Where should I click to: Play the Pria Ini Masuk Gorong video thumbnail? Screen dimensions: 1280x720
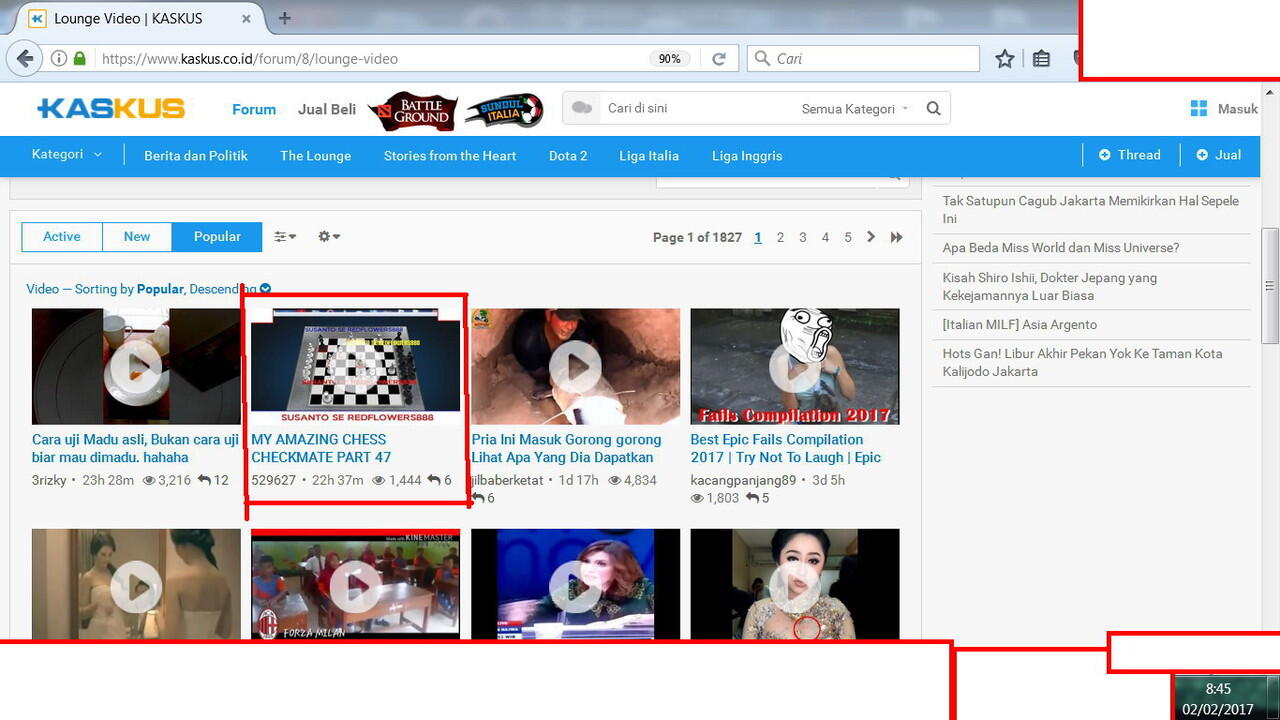click(575, 366)
